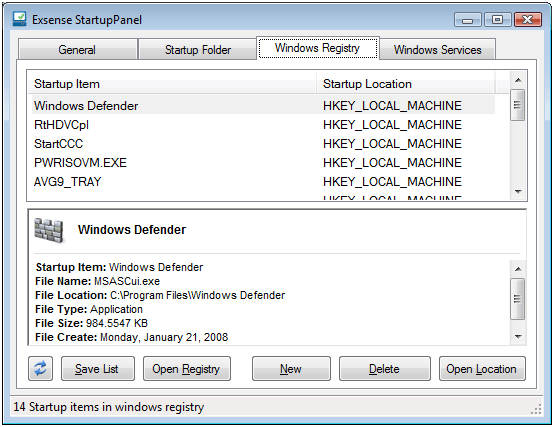Sort by the Startup Item column header
This screenshot has height=427, width=554.
(x=172, y=84)
